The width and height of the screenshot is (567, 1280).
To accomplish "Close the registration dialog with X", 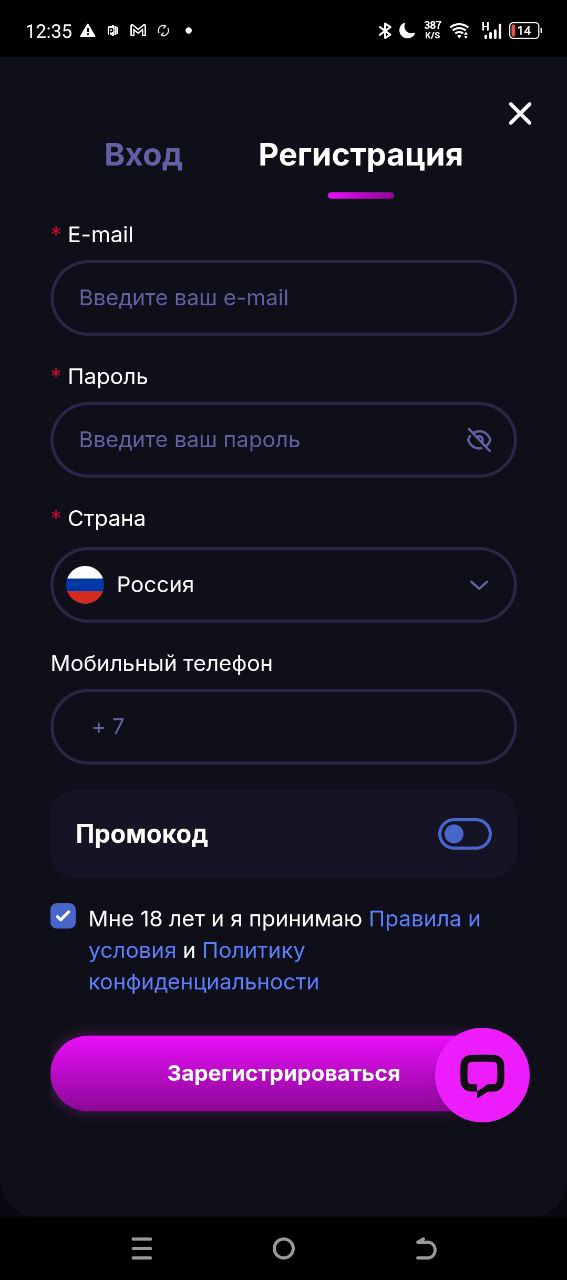I will (520, 114).
